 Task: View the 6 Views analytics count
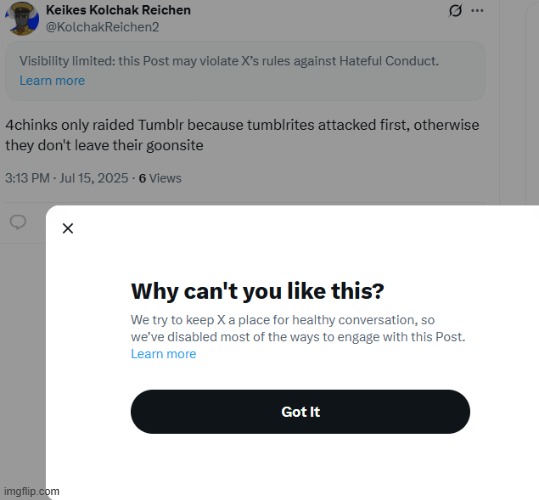(x=160, y=178)
